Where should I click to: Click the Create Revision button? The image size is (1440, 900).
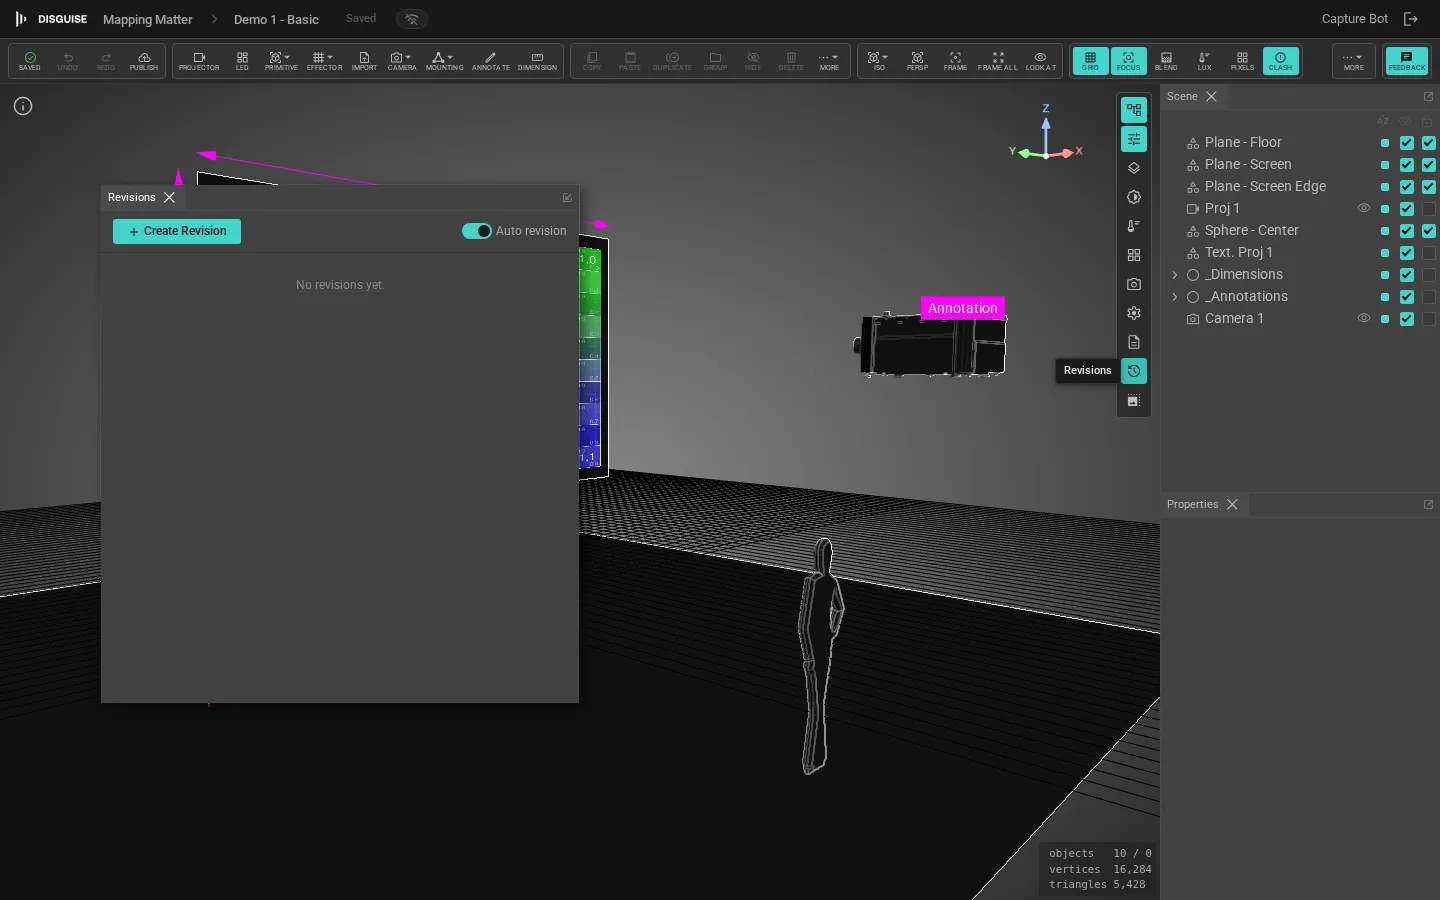coord(177,231)
